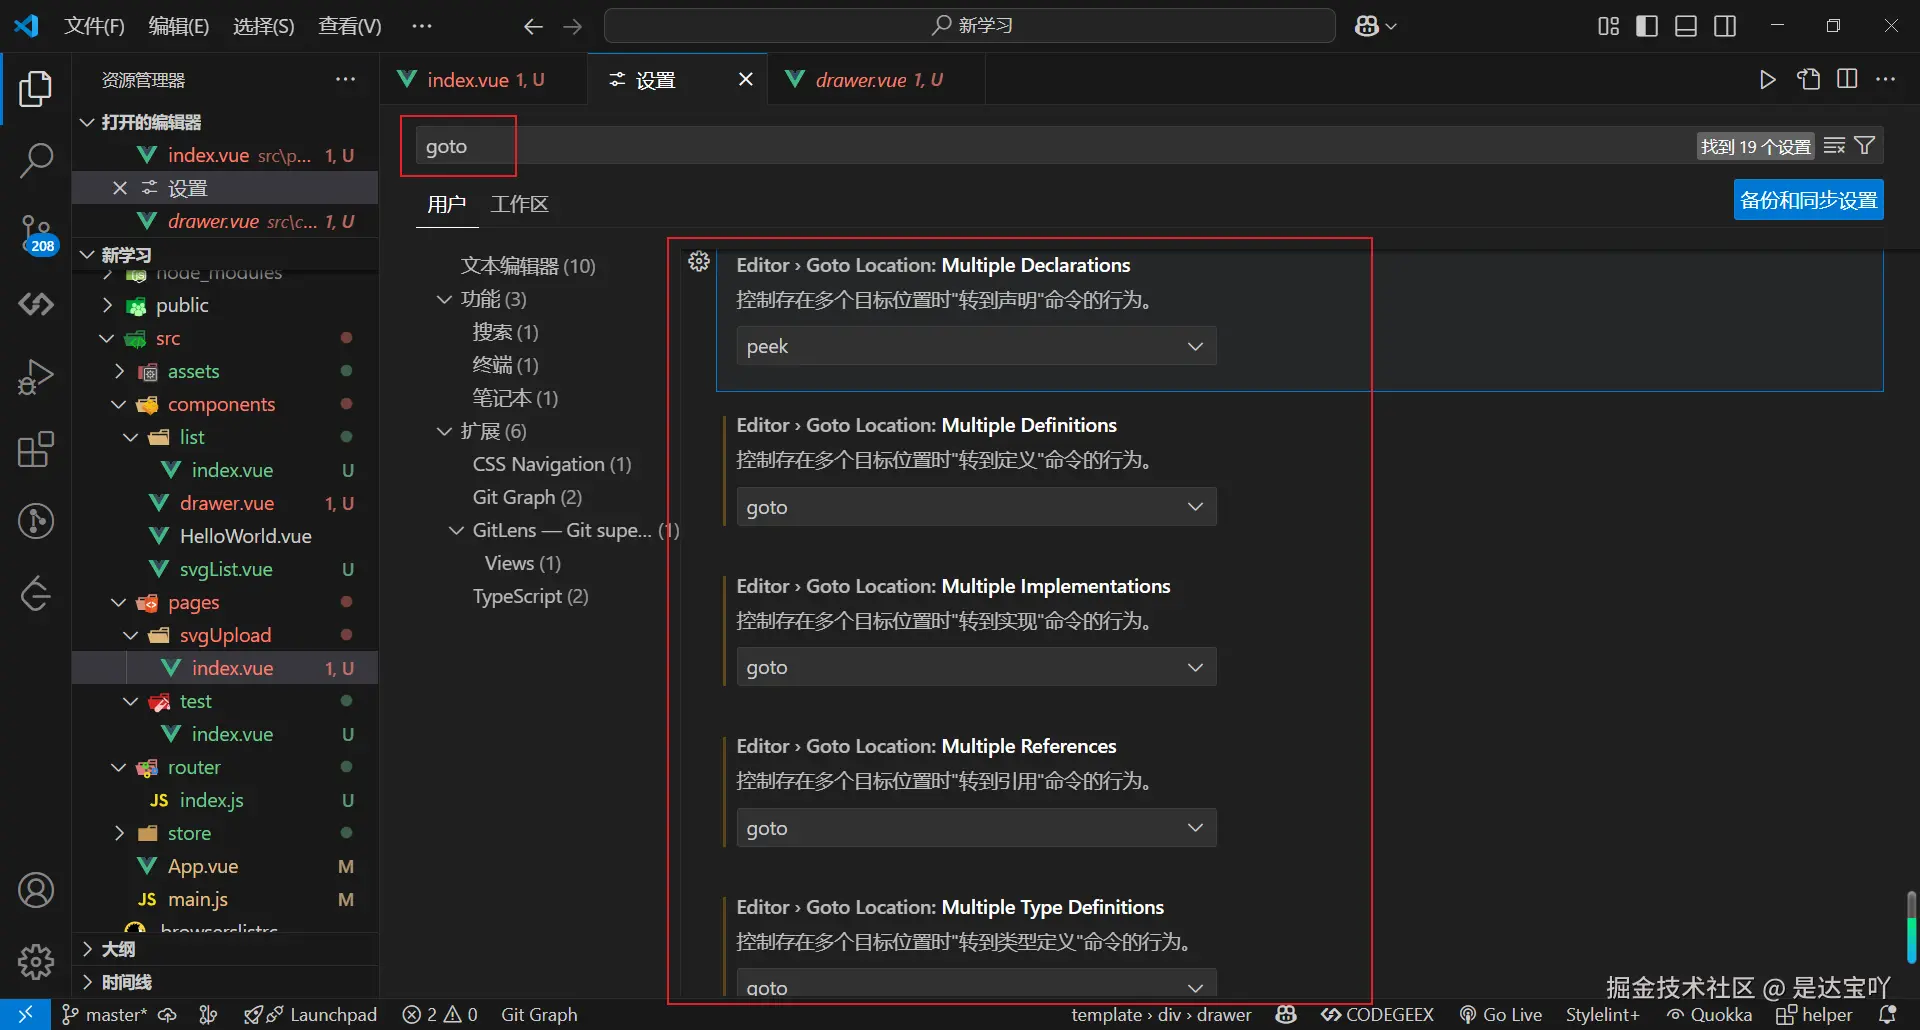Click the remote window indicator in status bar

[25, 1014]
